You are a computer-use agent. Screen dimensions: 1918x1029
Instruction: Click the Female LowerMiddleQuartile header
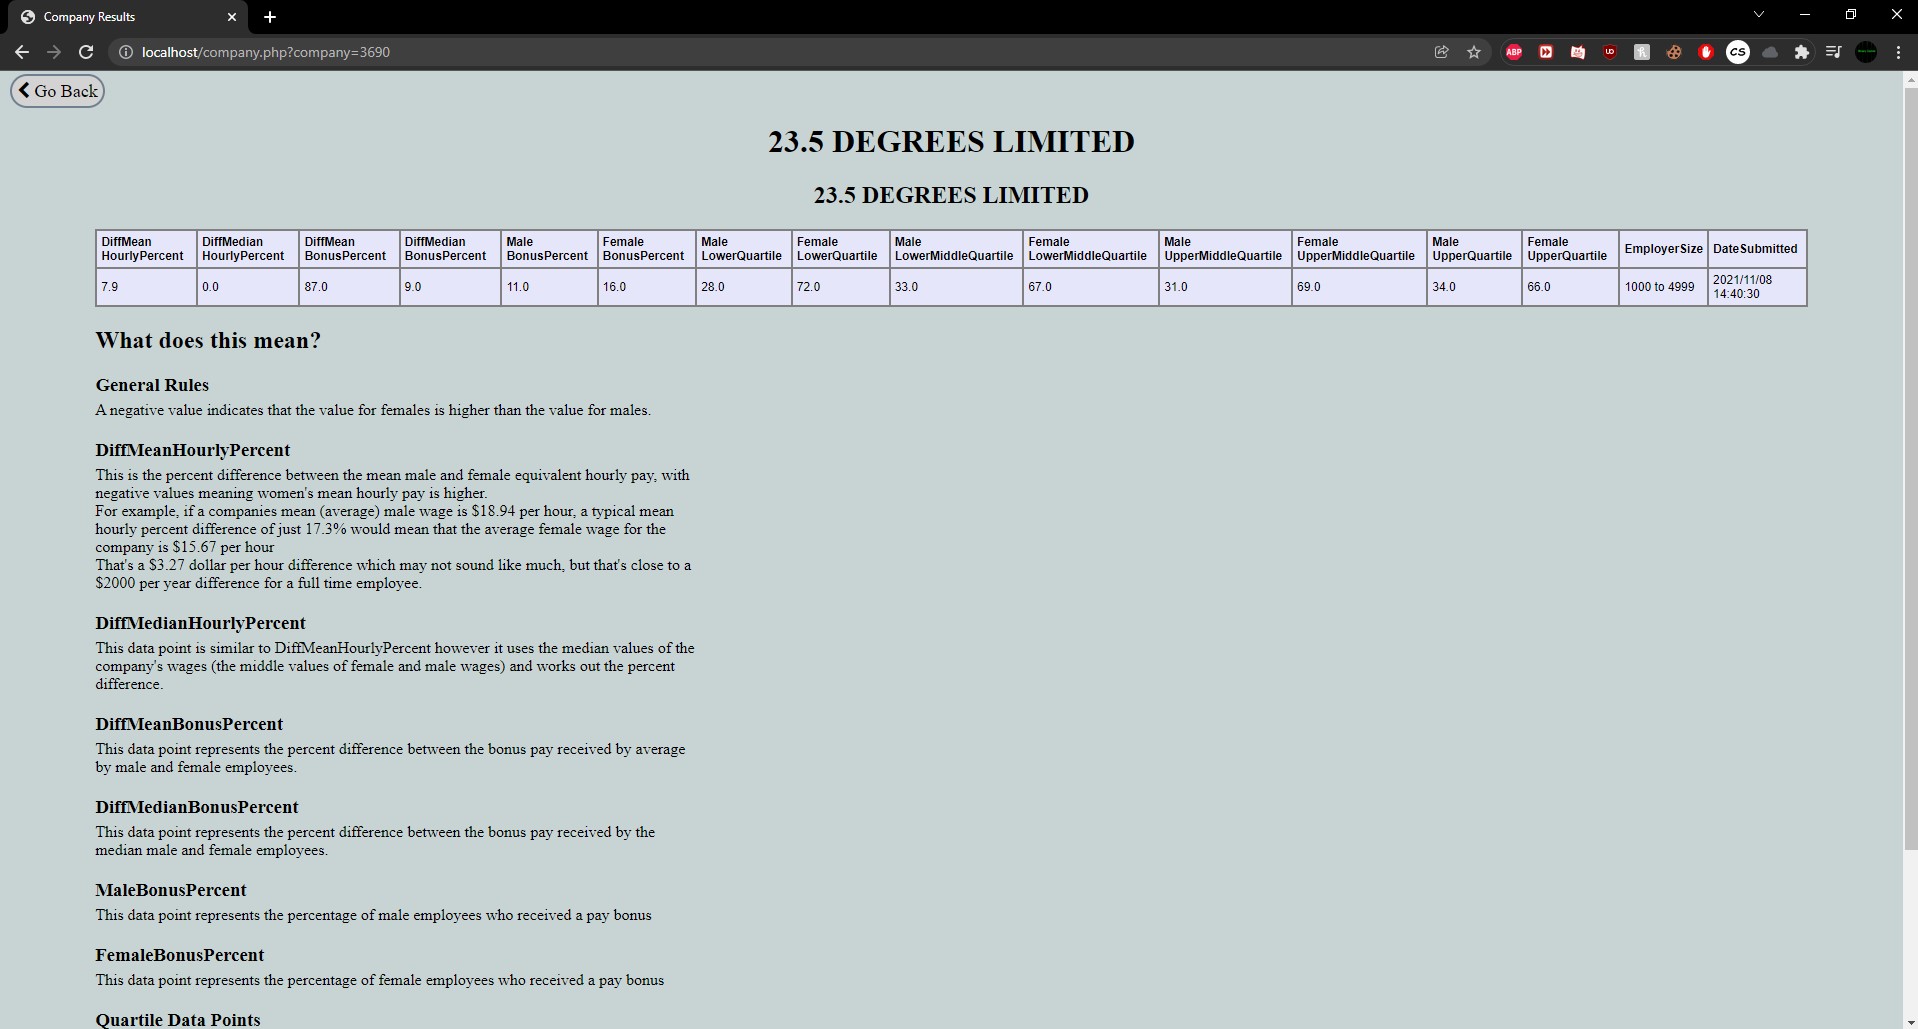1090,249
